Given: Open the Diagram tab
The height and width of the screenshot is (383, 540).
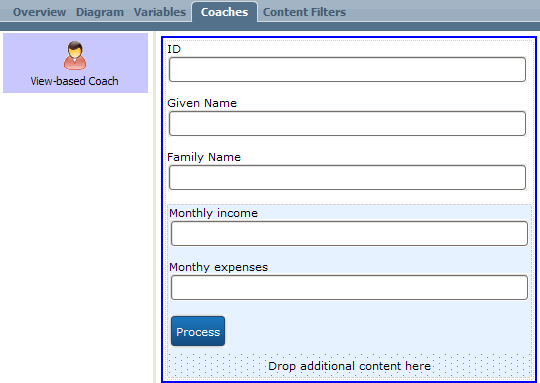Looking at the screenshot, I should click(x=100, y=12).
